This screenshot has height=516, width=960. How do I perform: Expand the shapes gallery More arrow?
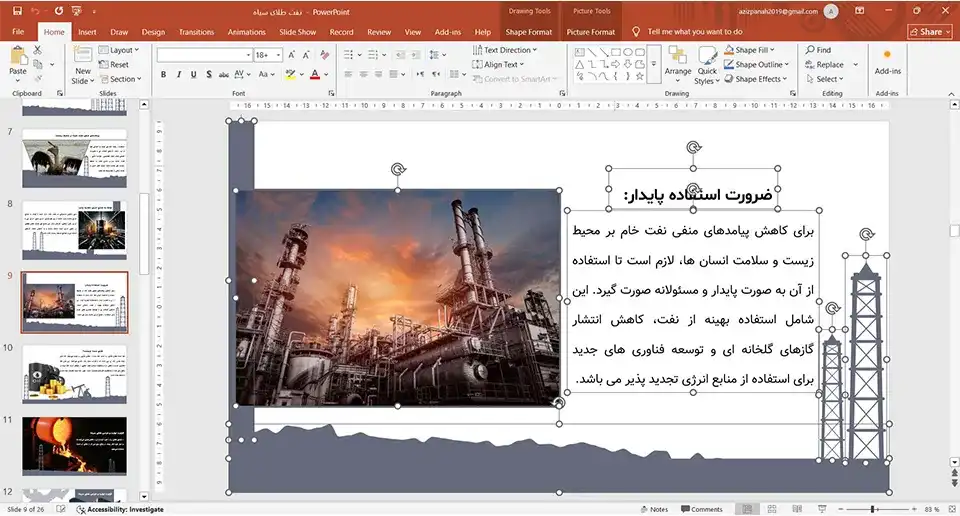tap(654, 64)
